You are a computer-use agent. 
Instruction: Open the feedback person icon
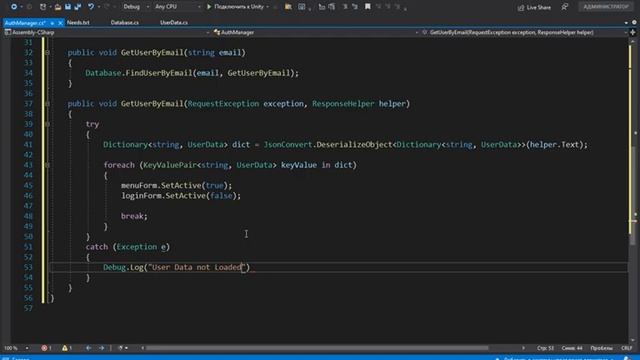(x=564, y=7)
